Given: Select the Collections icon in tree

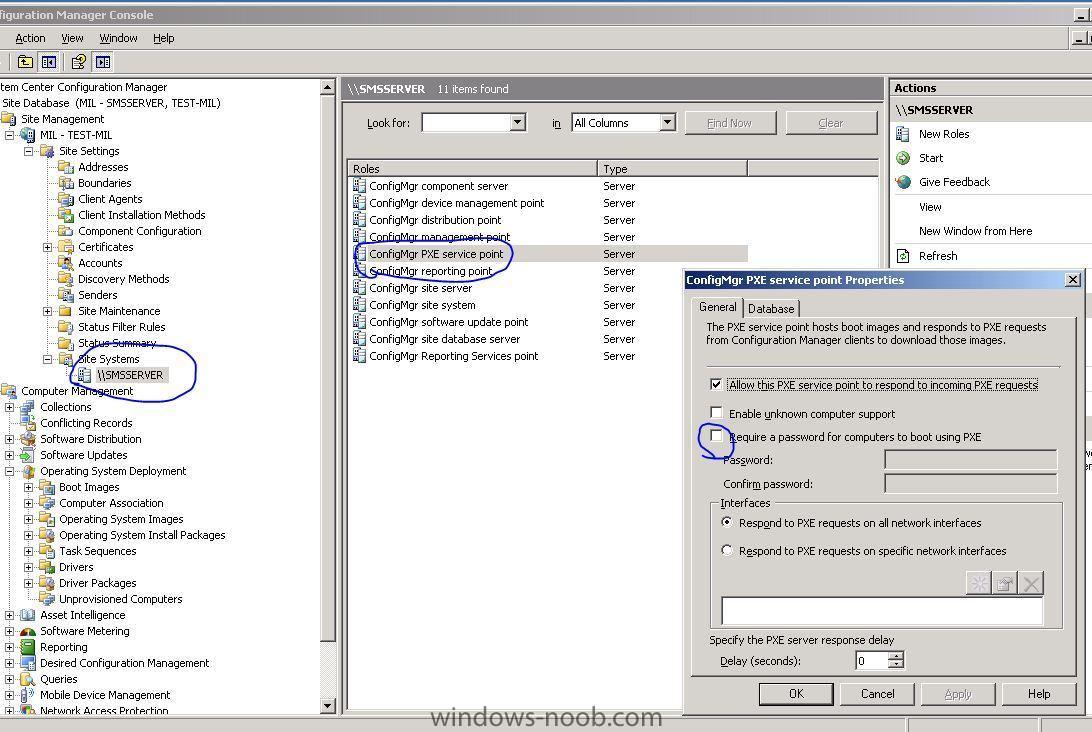Looking at the screenshot, I should 28,407.
